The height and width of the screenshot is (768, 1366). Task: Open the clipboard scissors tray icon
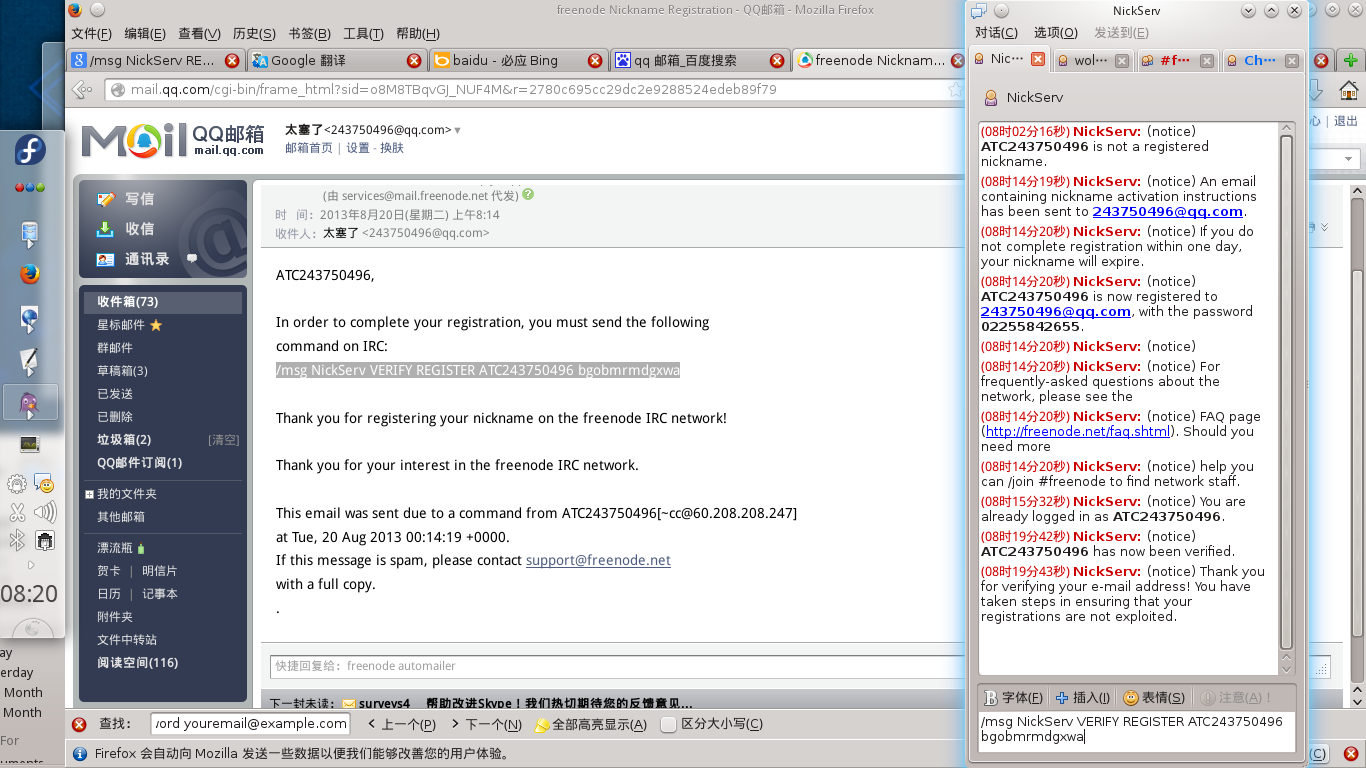coord(17,513)
